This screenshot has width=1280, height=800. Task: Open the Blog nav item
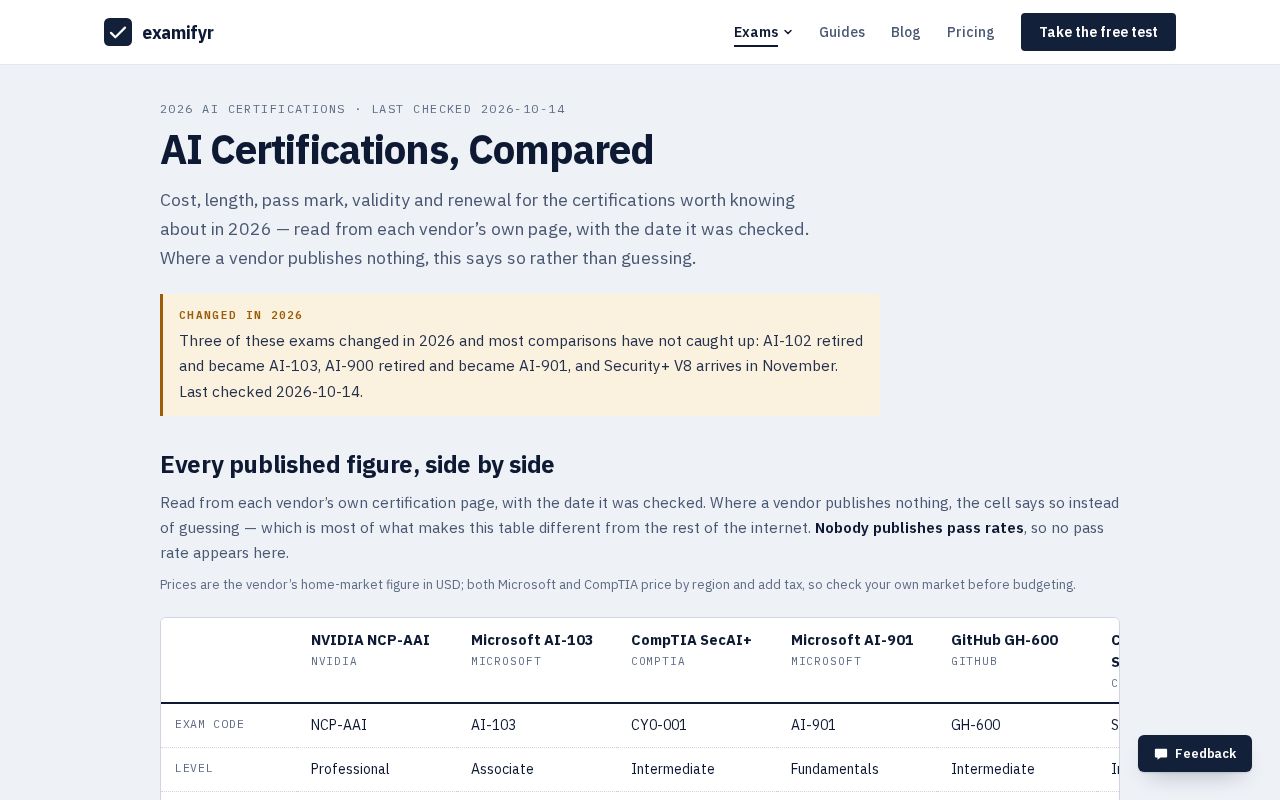point(906,32)
